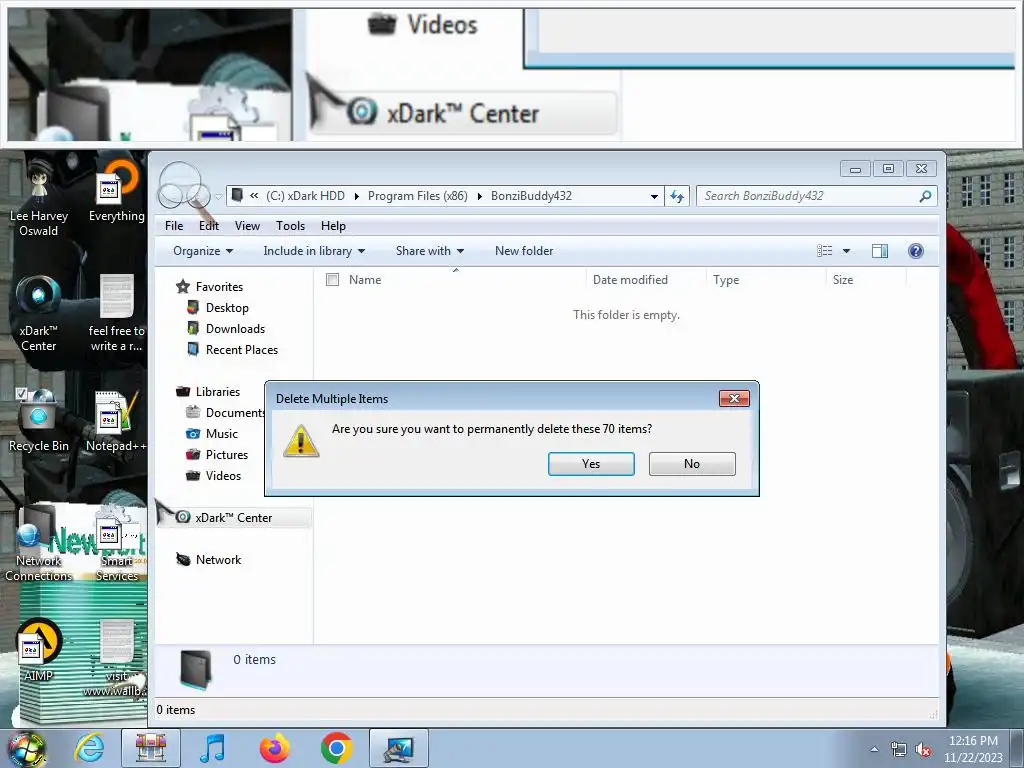1024x768 pixels.
Task: Click the change view icon
Action: point(825,251)
